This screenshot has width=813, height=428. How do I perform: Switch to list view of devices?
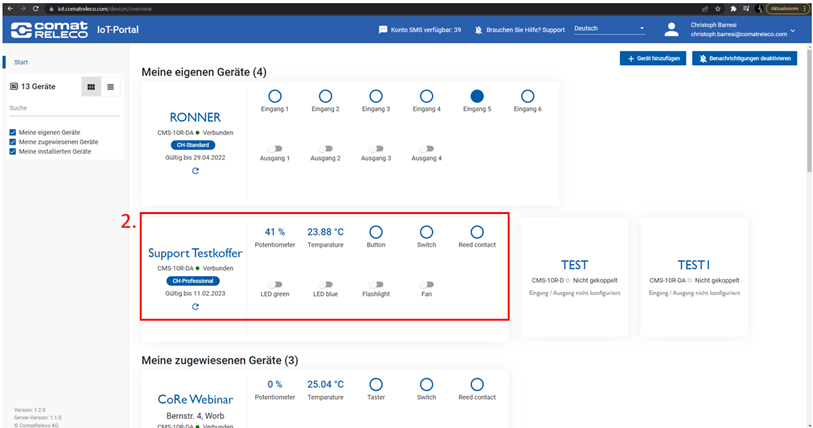click(x=110, y=87)
